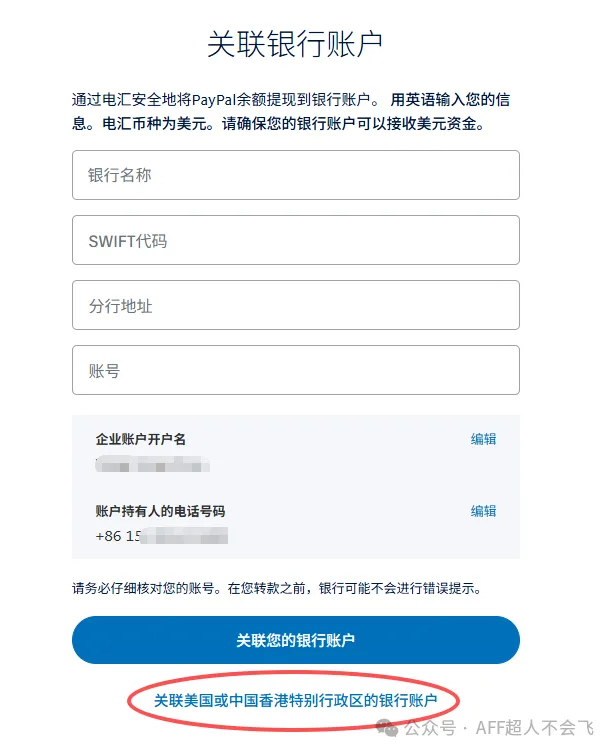This screenshot has width=614, height=753.
Task: Click the blurred business account name value
Action: coord(155,464)
